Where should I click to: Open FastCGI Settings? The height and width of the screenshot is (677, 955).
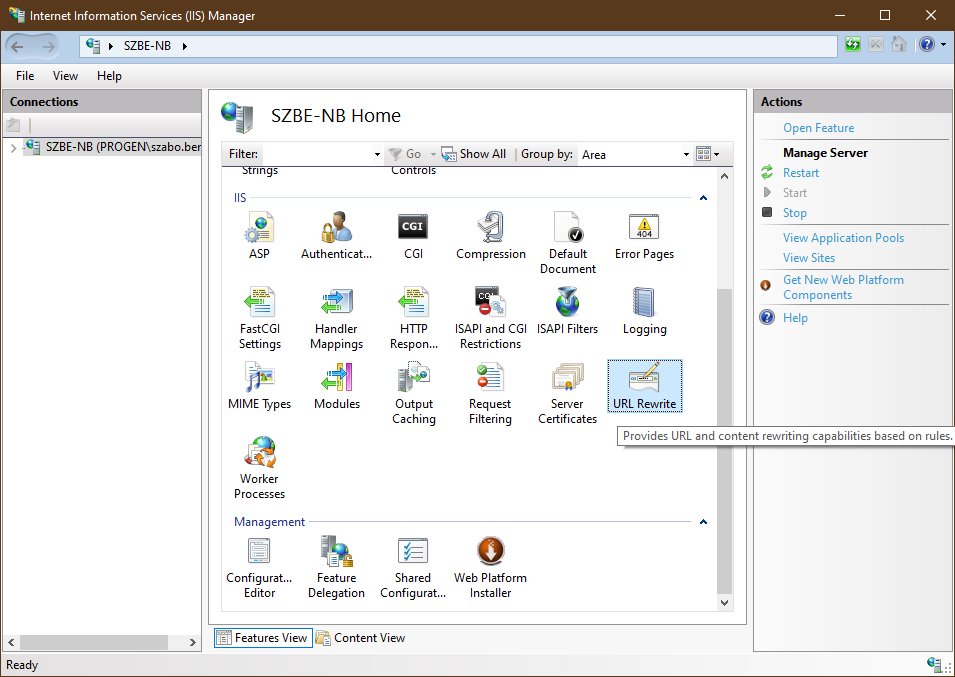(259, 318)
